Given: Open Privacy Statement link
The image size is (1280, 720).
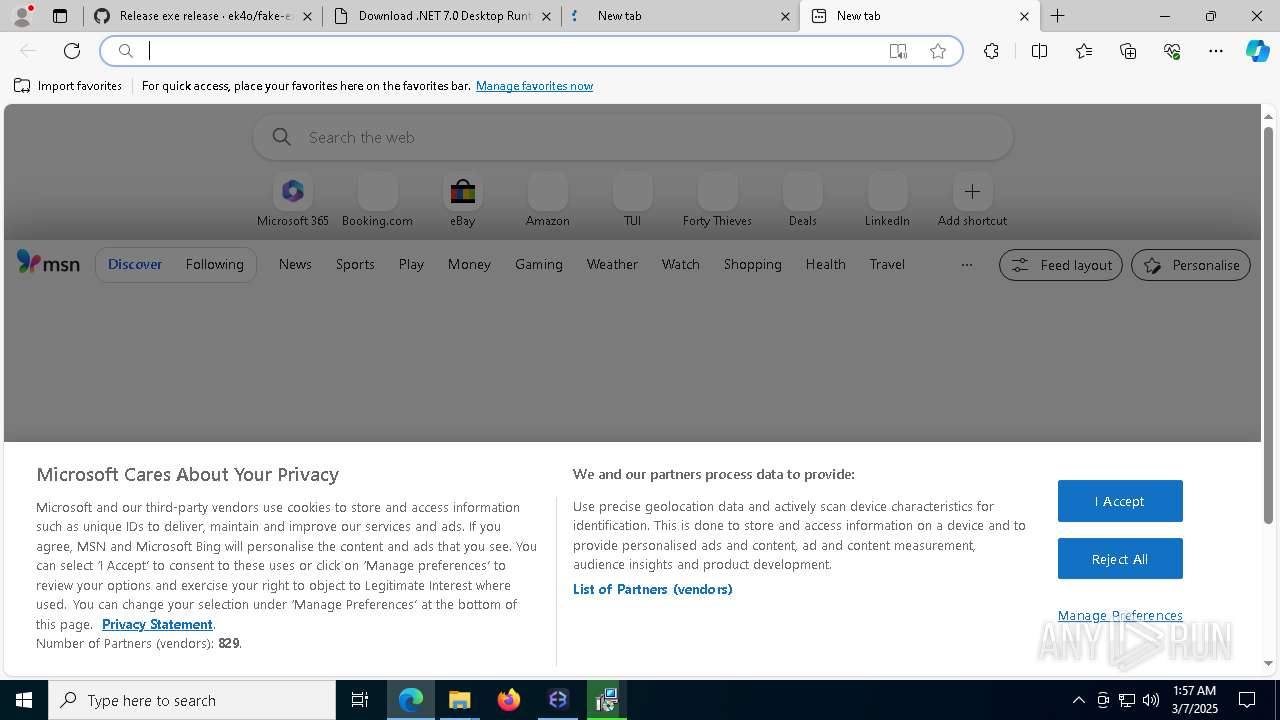Looking at the screenshot, I should 157,624.
